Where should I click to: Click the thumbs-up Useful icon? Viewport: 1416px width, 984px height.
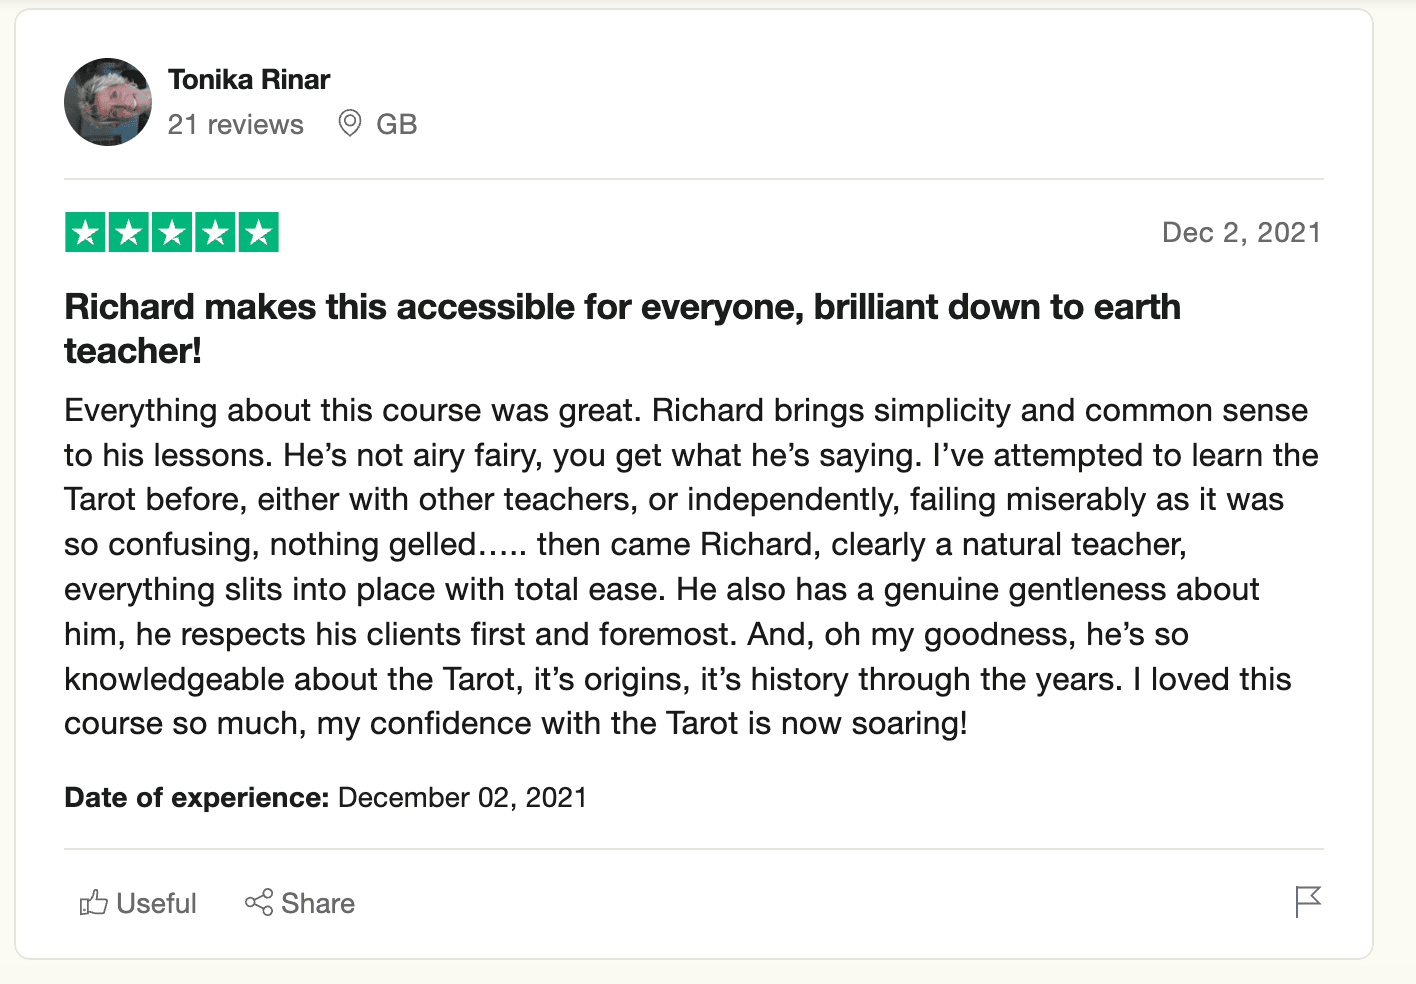pyautogui.click(x=94, y=903)
